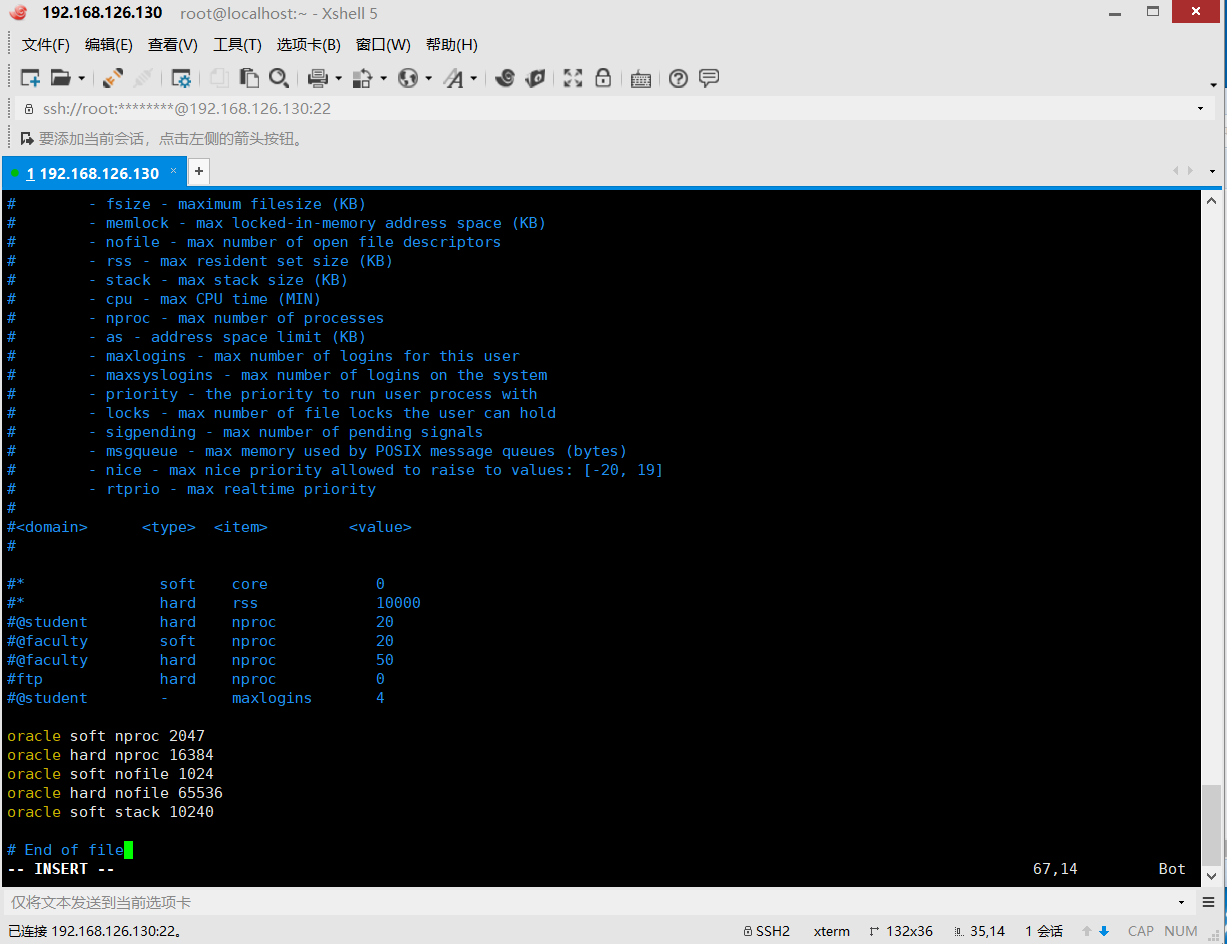The image size is (1227, 944).
Task: Click the terminal vertical scrollbar thumb
Action: (x=1210, y=824)
